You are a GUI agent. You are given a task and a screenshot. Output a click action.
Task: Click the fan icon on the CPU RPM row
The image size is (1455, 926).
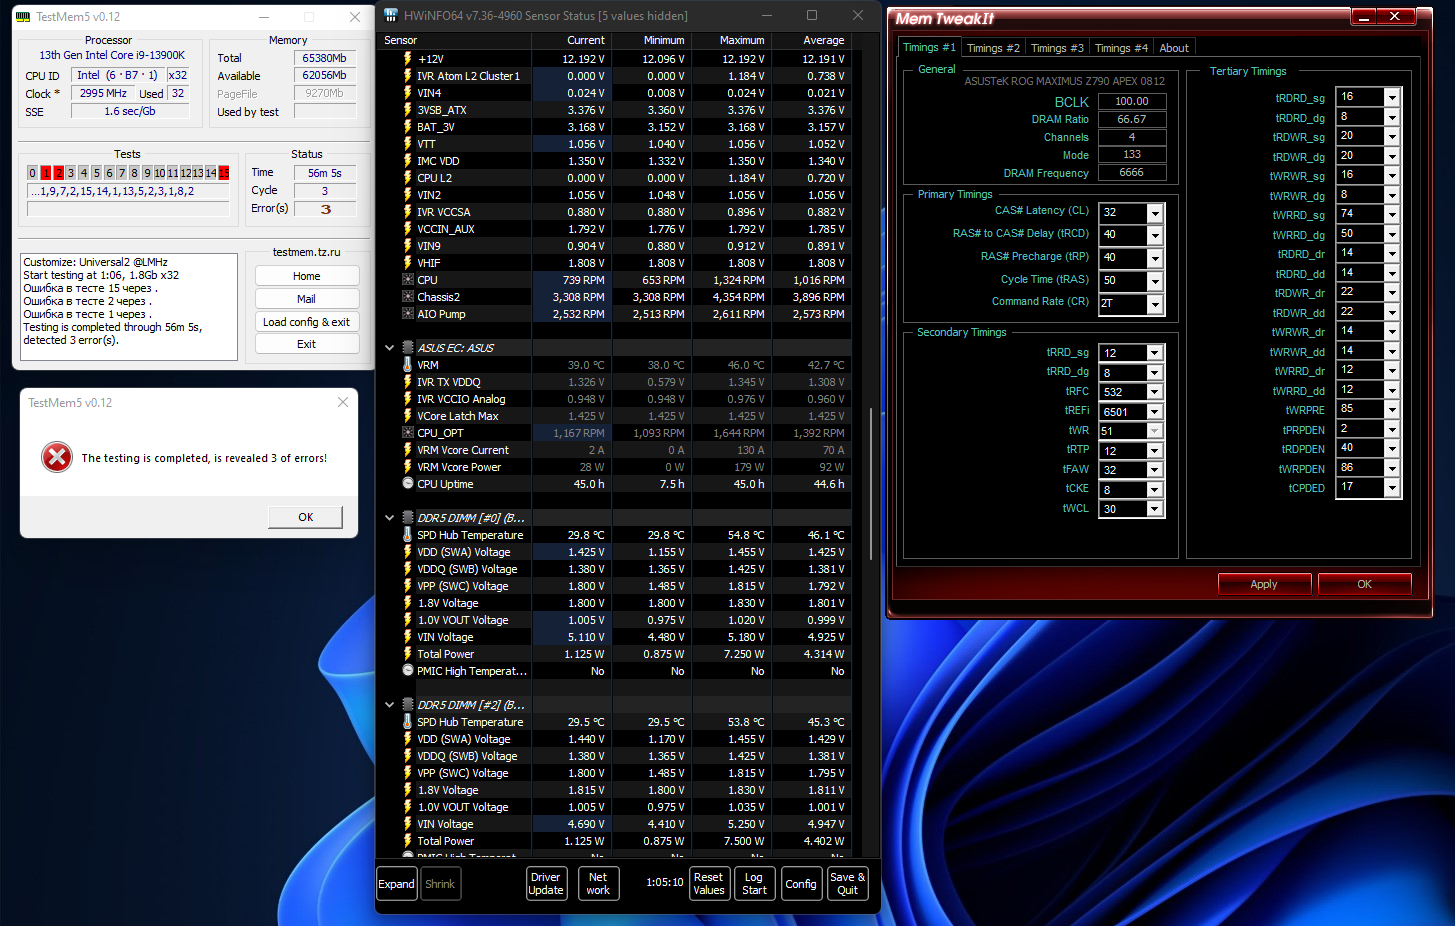(x=407, y=280)
